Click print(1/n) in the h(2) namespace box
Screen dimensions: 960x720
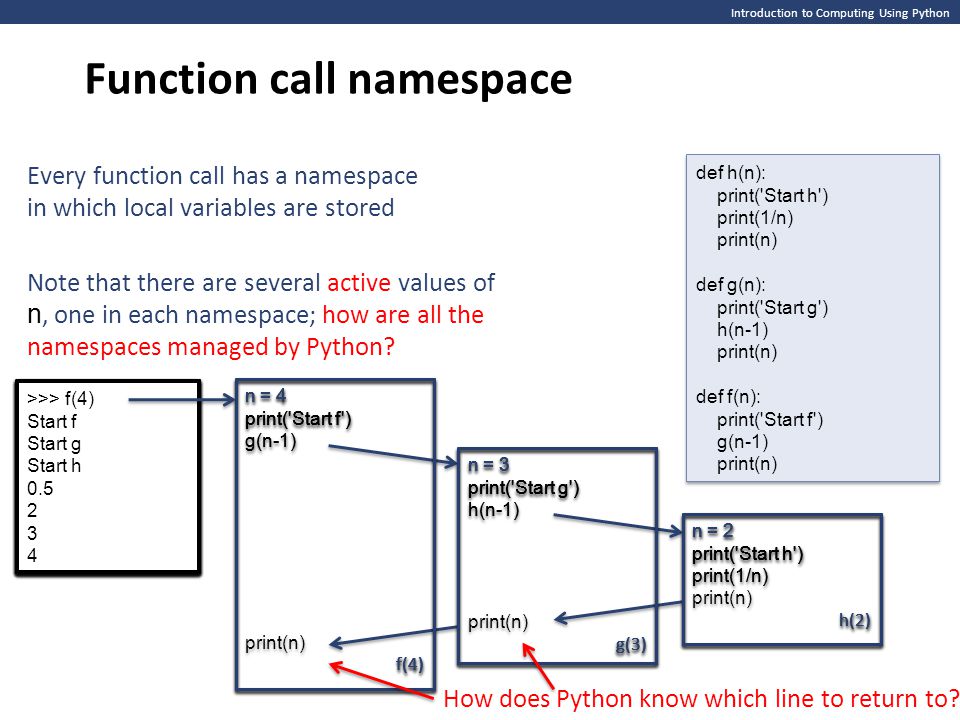tap(730, 576)
